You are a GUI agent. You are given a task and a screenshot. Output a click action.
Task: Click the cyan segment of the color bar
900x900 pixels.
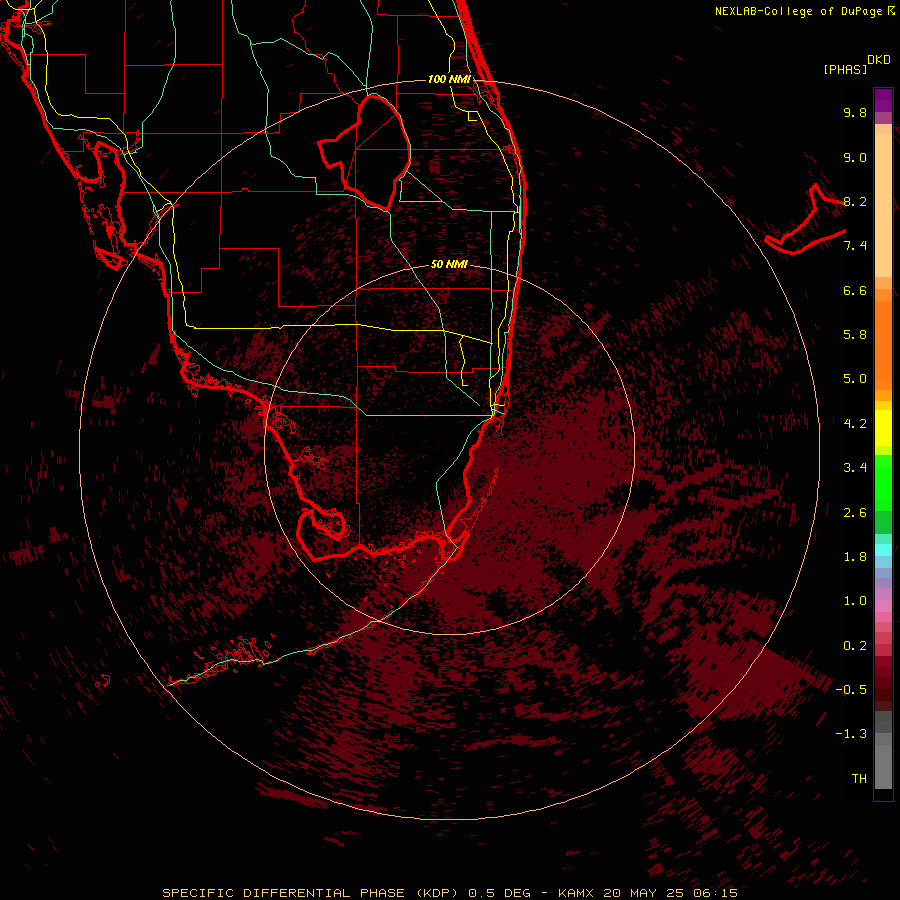tap(883, 550)
